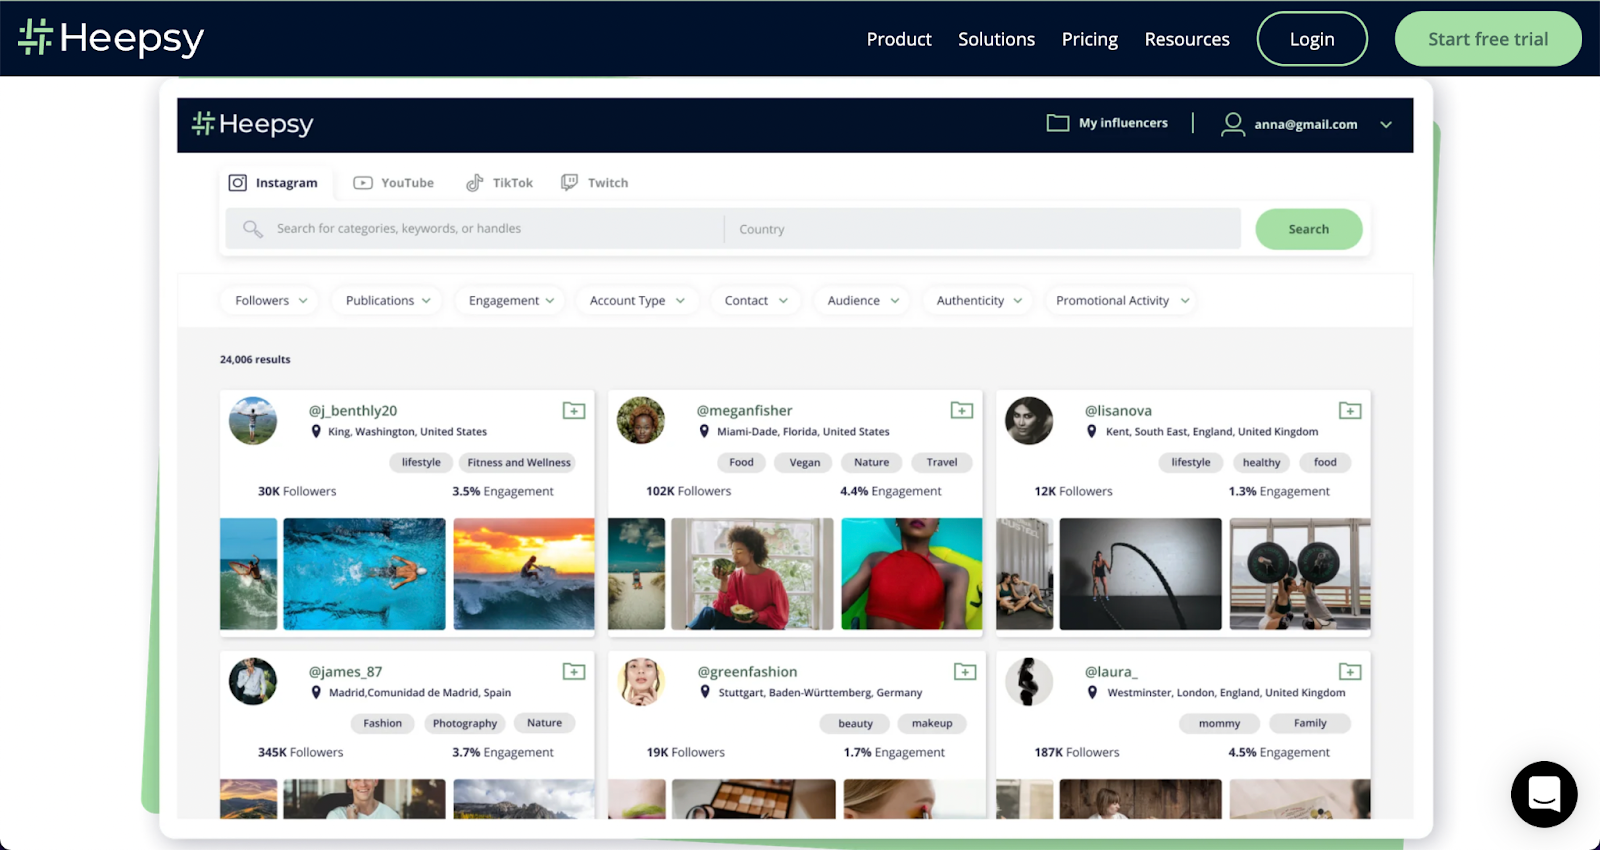Open @j_benthly20's profile avatar
The image size is (1600, 850).
pyautogui.click(x=253, y=421)
